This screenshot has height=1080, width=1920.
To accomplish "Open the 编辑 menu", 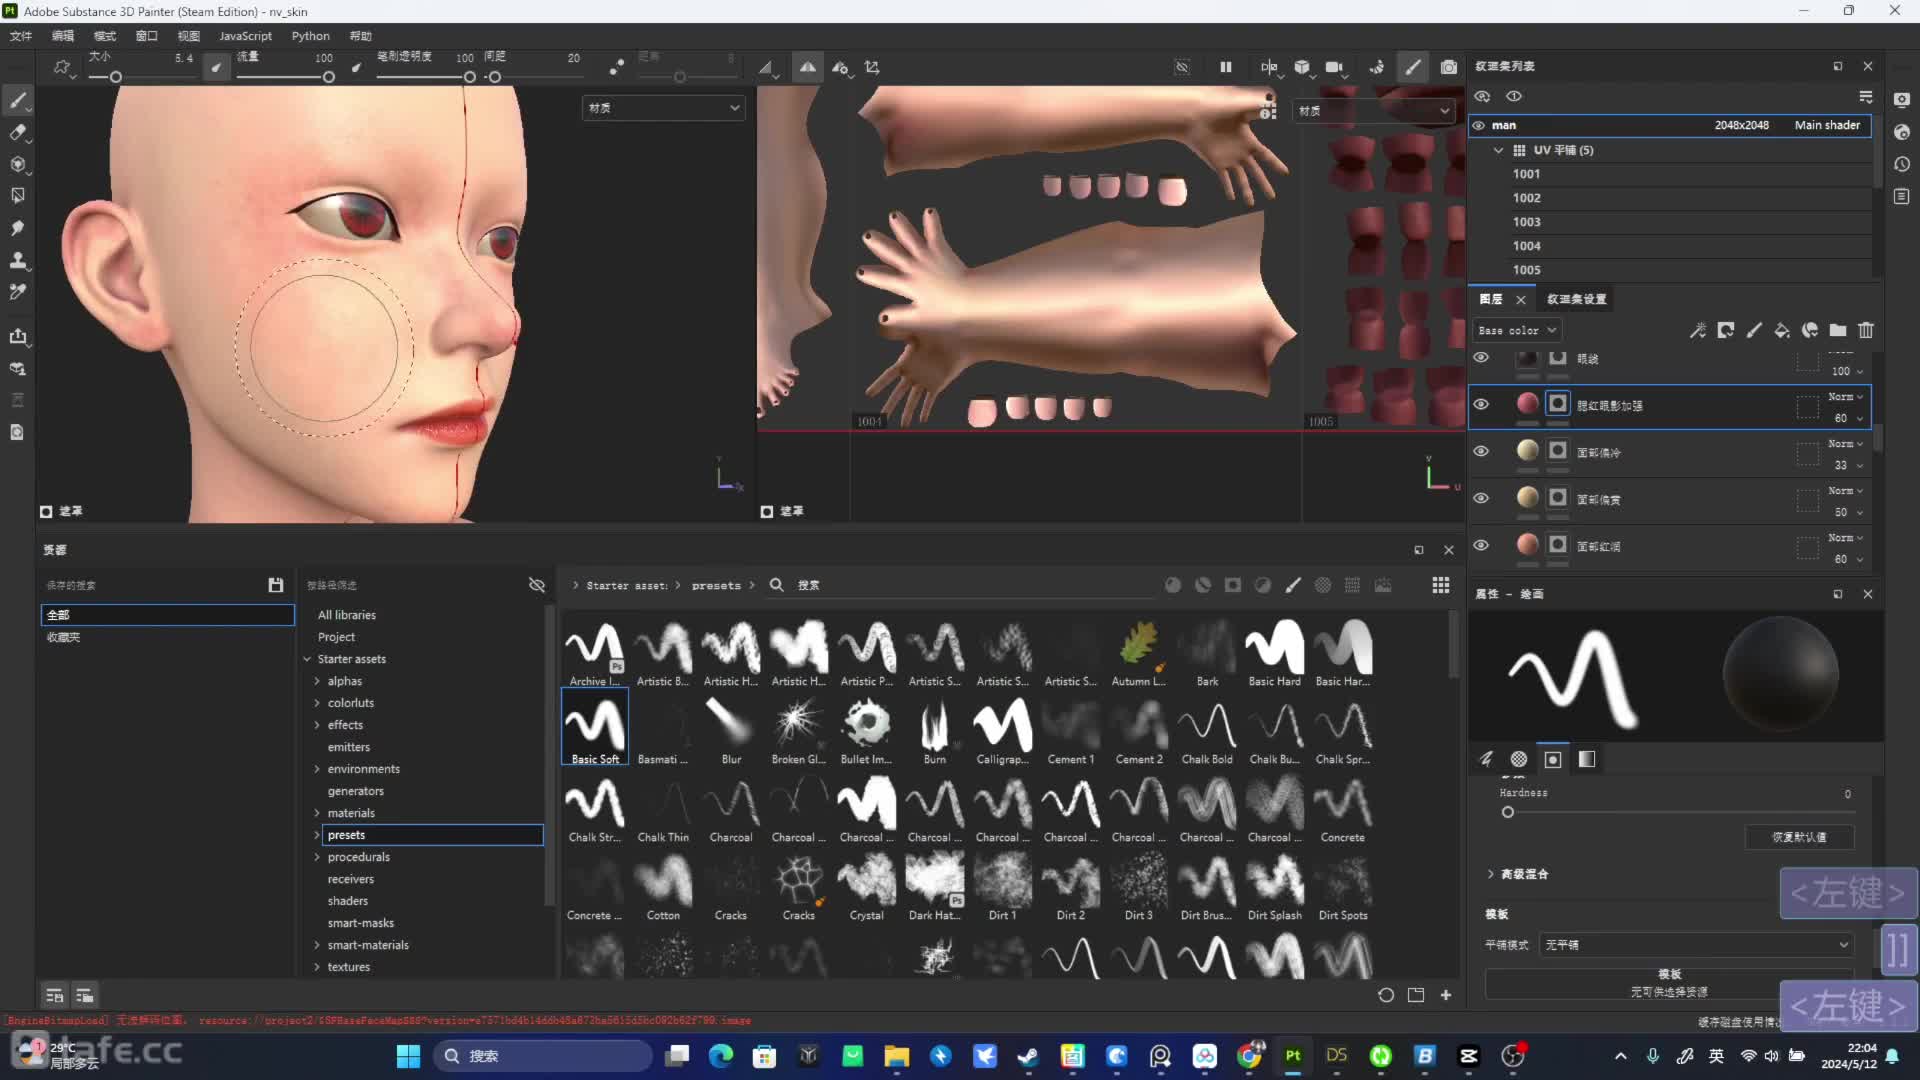I will (63, 36).
